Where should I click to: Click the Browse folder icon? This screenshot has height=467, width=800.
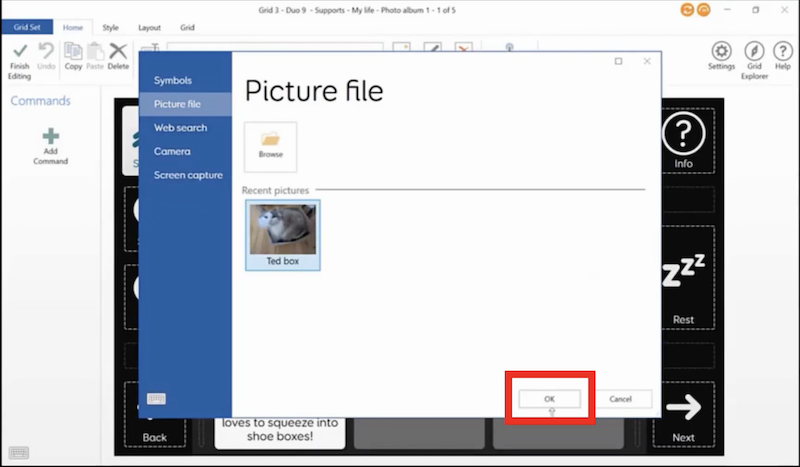click(x=270, y=141)
